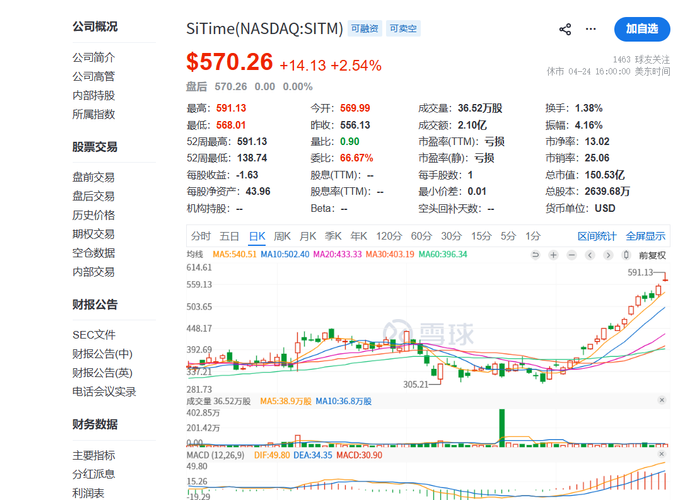This screenshot has width=699, height=500.
Task: Click the 591.13 high marker on chart
Action: (640, 272)
